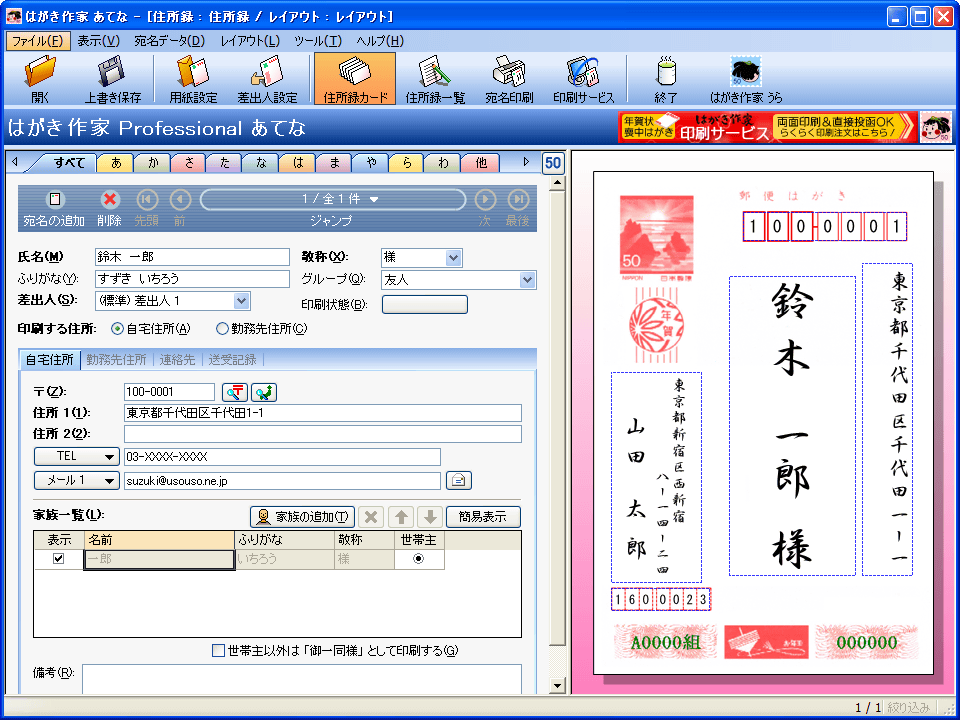Image resolution: width=960 pixels, height=720 pixels.
Task: Click form scrollbar down arrow
Action: [x=557, y=686]
